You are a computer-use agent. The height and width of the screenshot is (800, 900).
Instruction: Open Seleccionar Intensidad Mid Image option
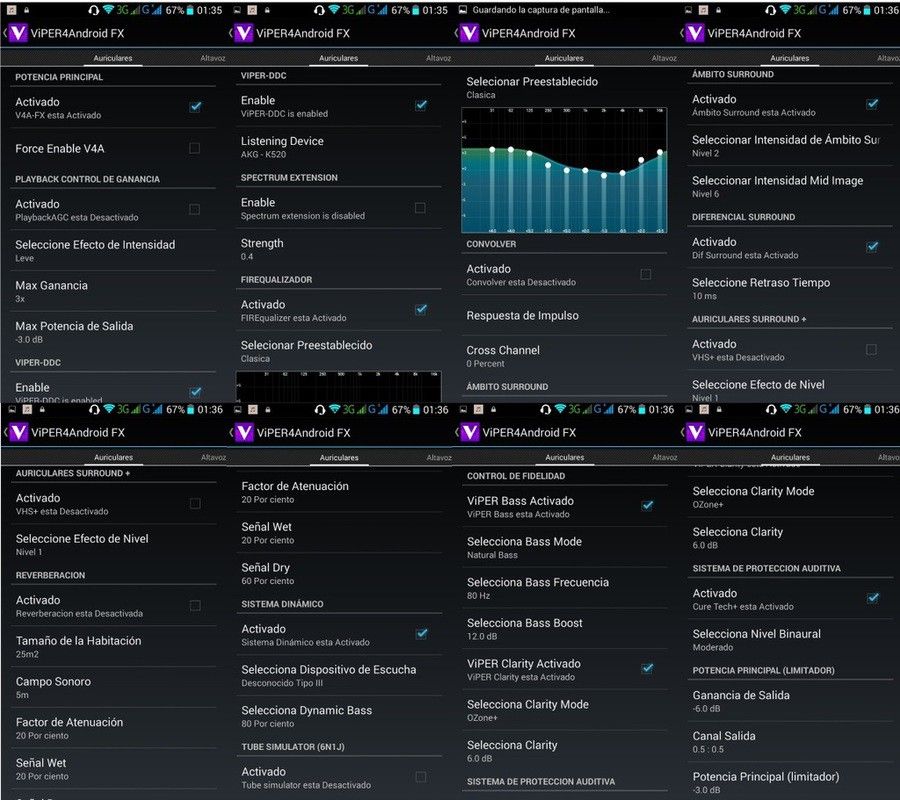(x=789, y=187)
